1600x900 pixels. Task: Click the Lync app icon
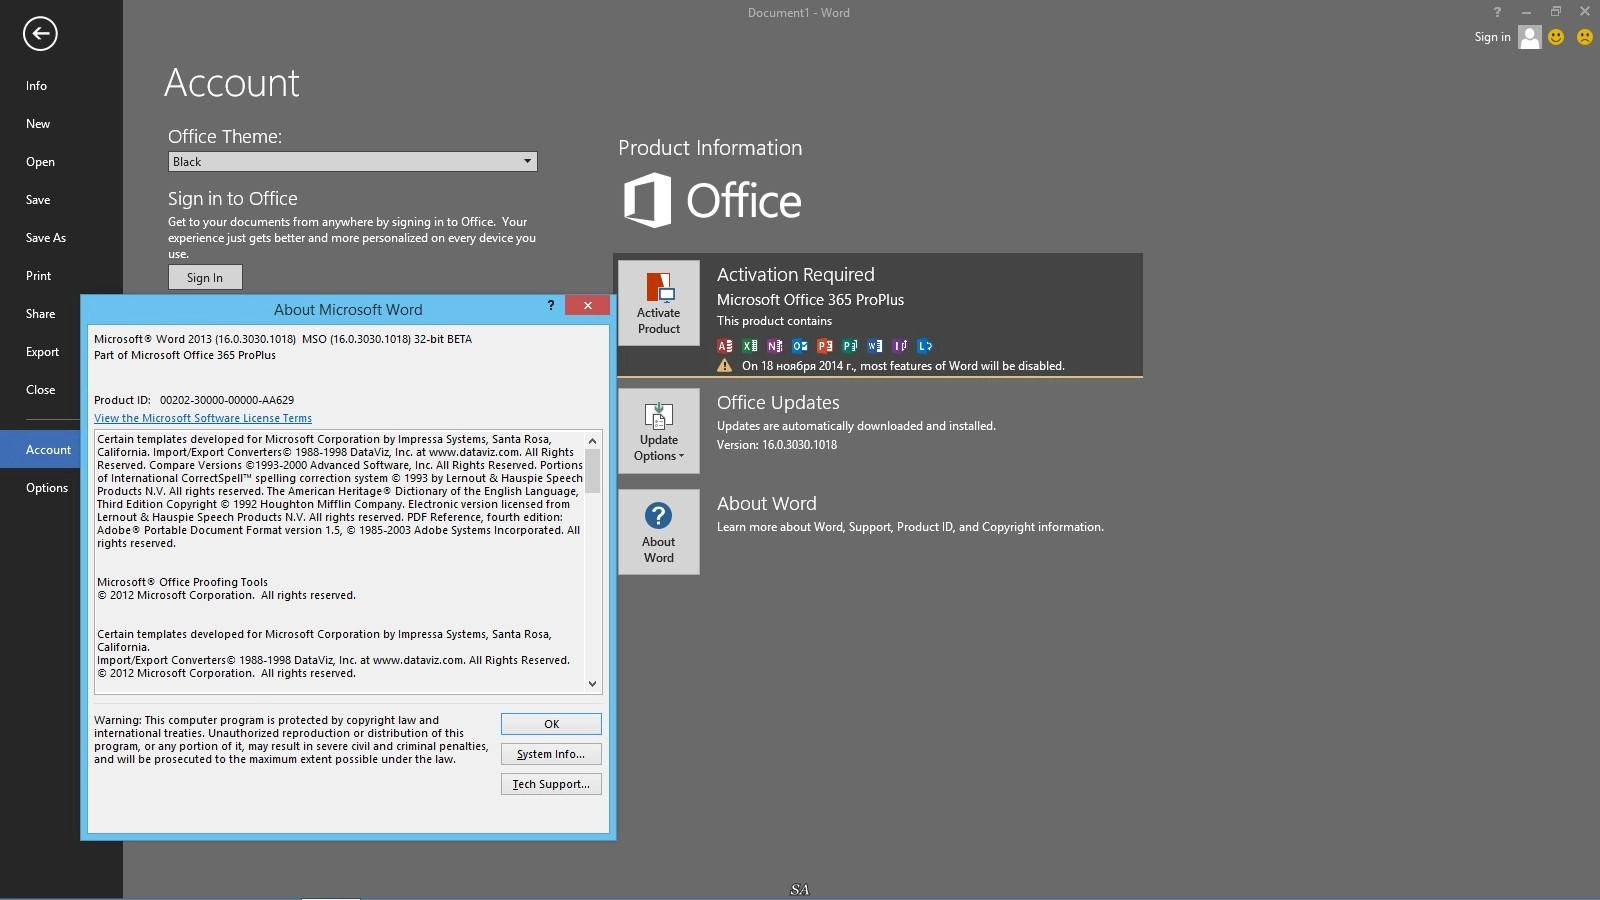tap(925, 346)
